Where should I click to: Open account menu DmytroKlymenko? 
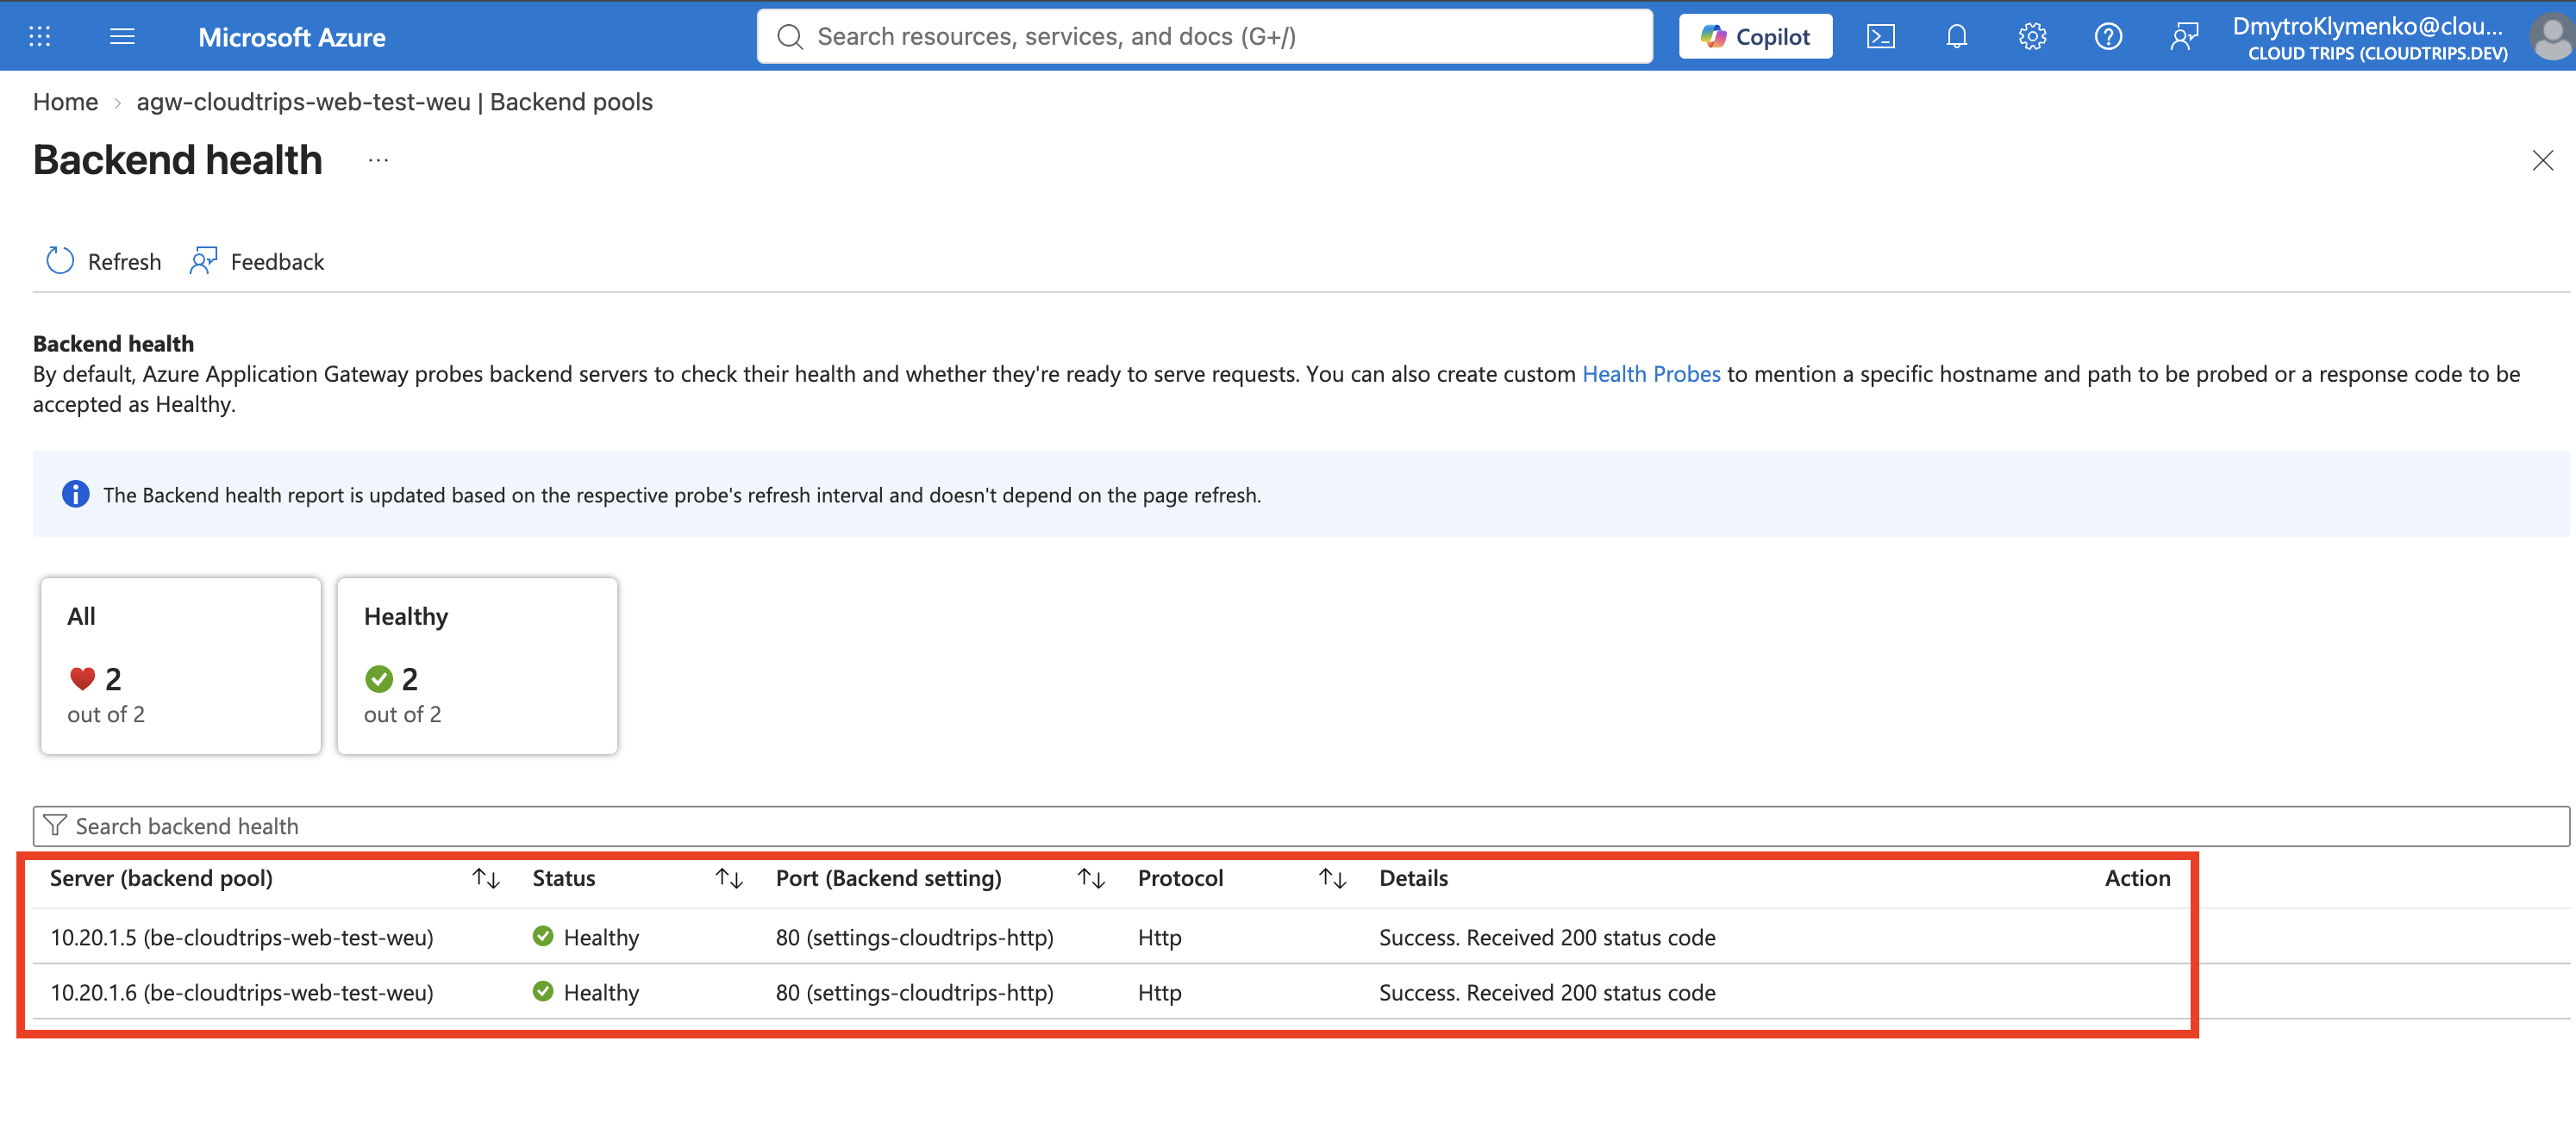(2369, 38)
